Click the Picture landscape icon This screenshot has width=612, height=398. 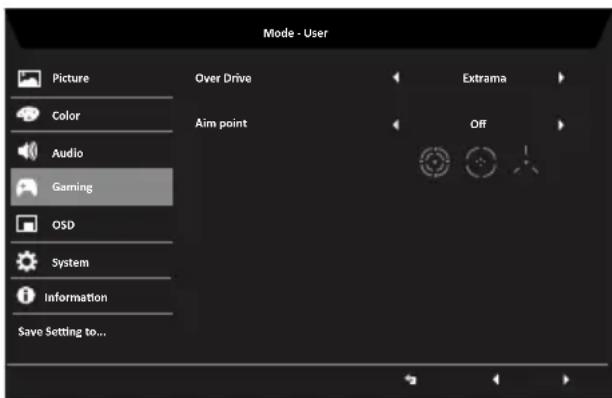tap(29, 78)
